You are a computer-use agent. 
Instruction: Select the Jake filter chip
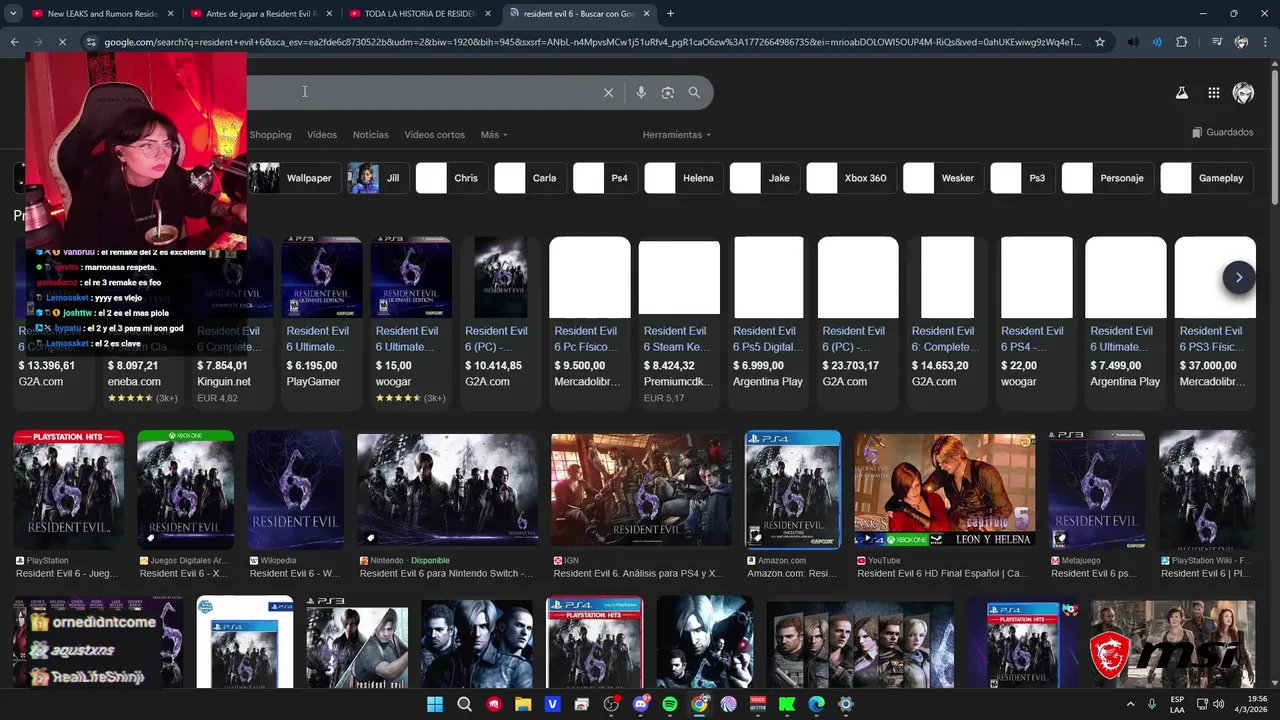point(765,178)
